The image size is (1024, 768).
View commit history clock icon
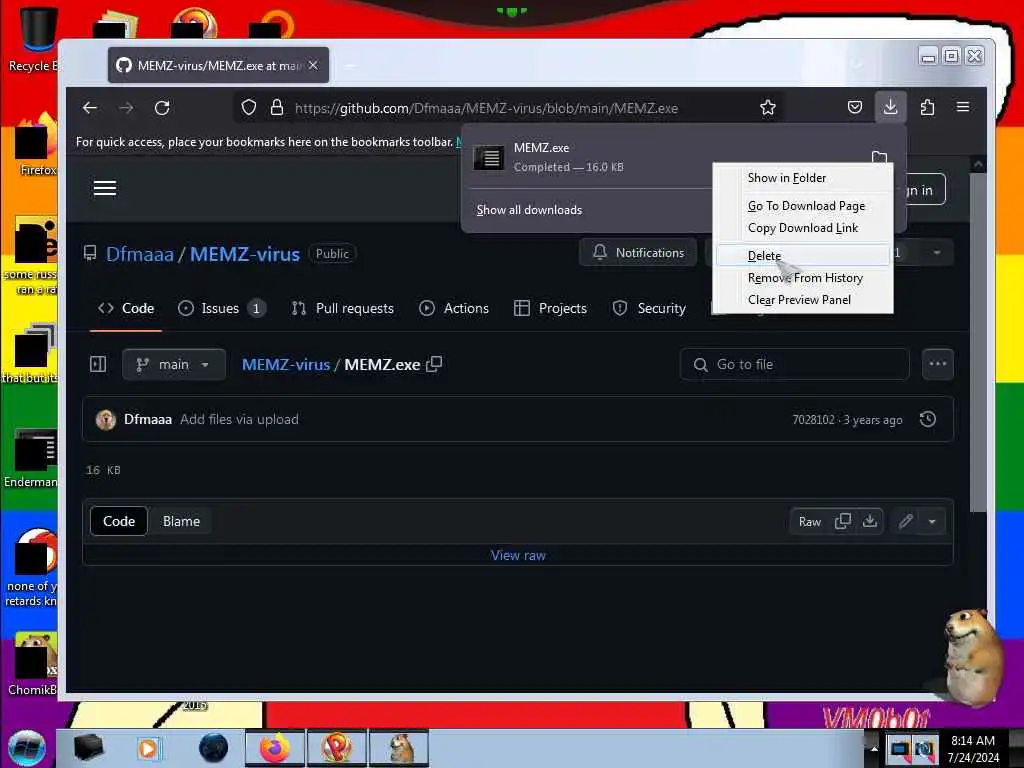[927, 419]
